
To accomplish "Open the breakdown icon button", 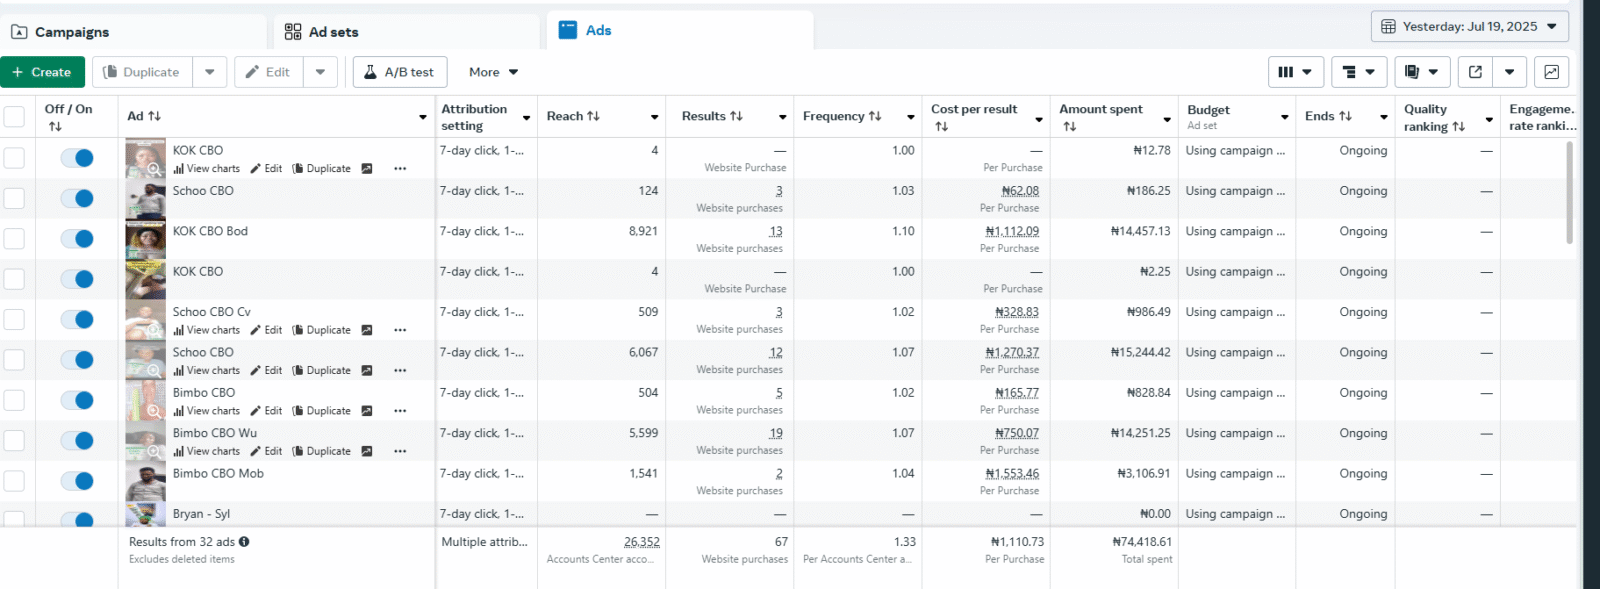I will 1360,72.
